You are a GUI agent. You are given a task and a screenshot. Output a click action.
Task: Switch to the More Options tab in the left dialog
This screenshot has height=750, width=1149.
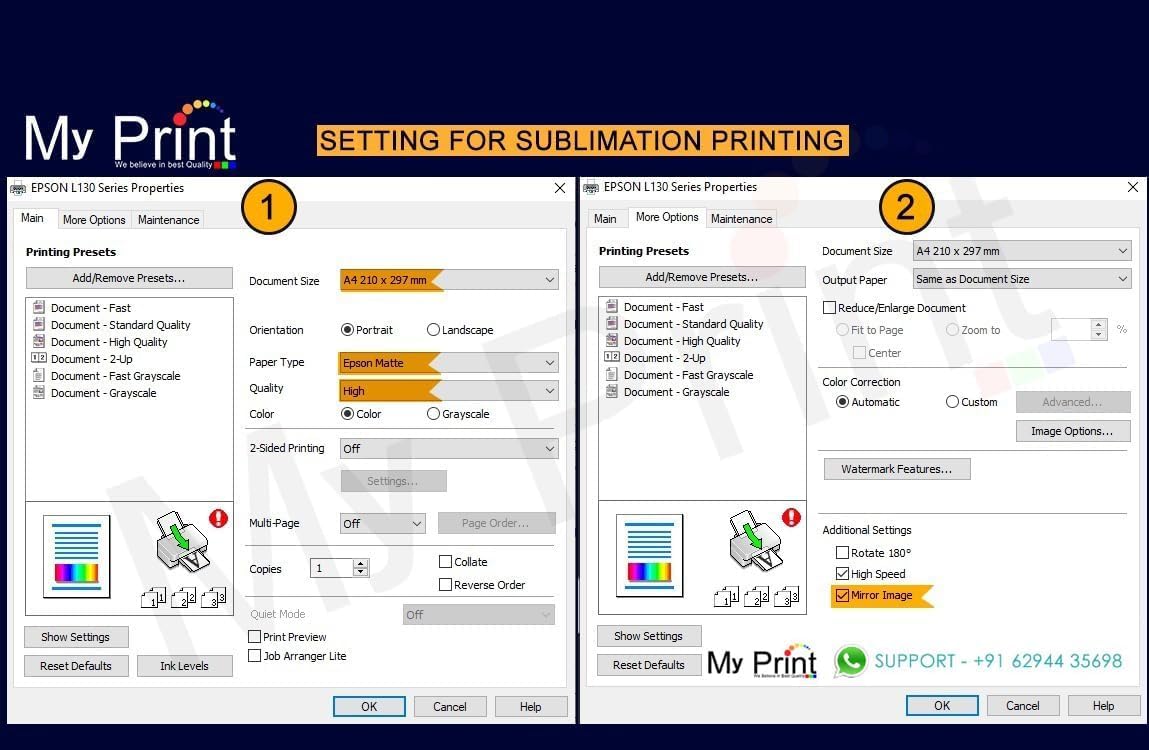click(x=94, y=219)
